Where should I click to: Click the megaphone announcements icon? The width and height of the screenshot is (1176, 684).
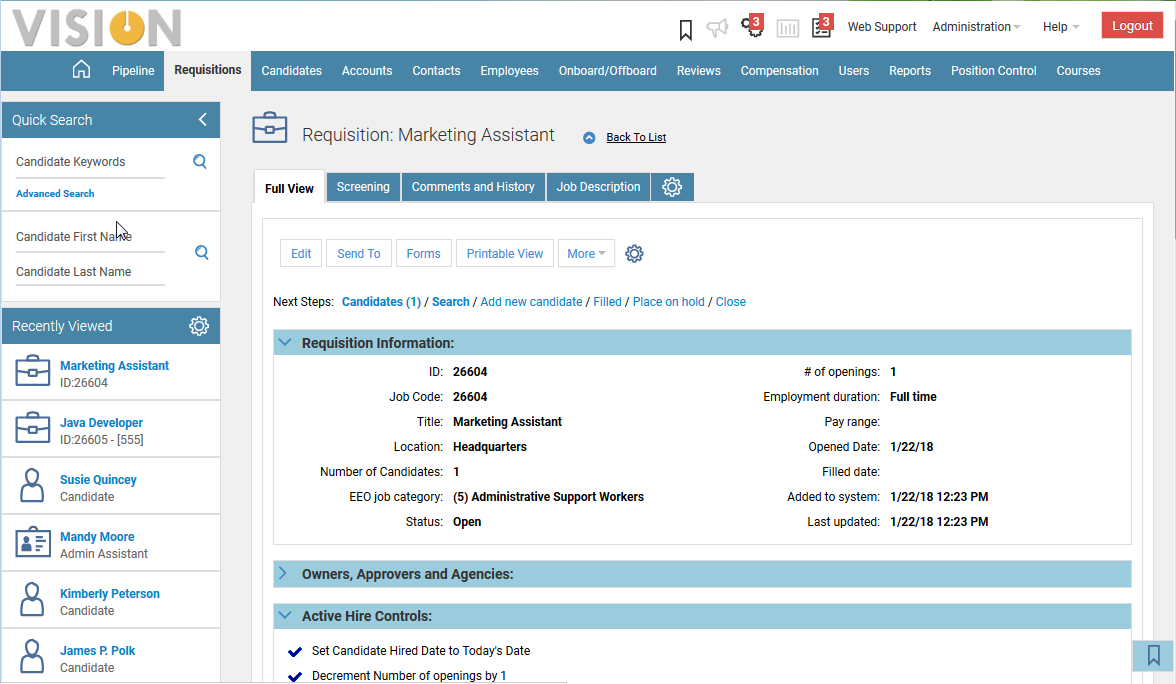point(717,28)
